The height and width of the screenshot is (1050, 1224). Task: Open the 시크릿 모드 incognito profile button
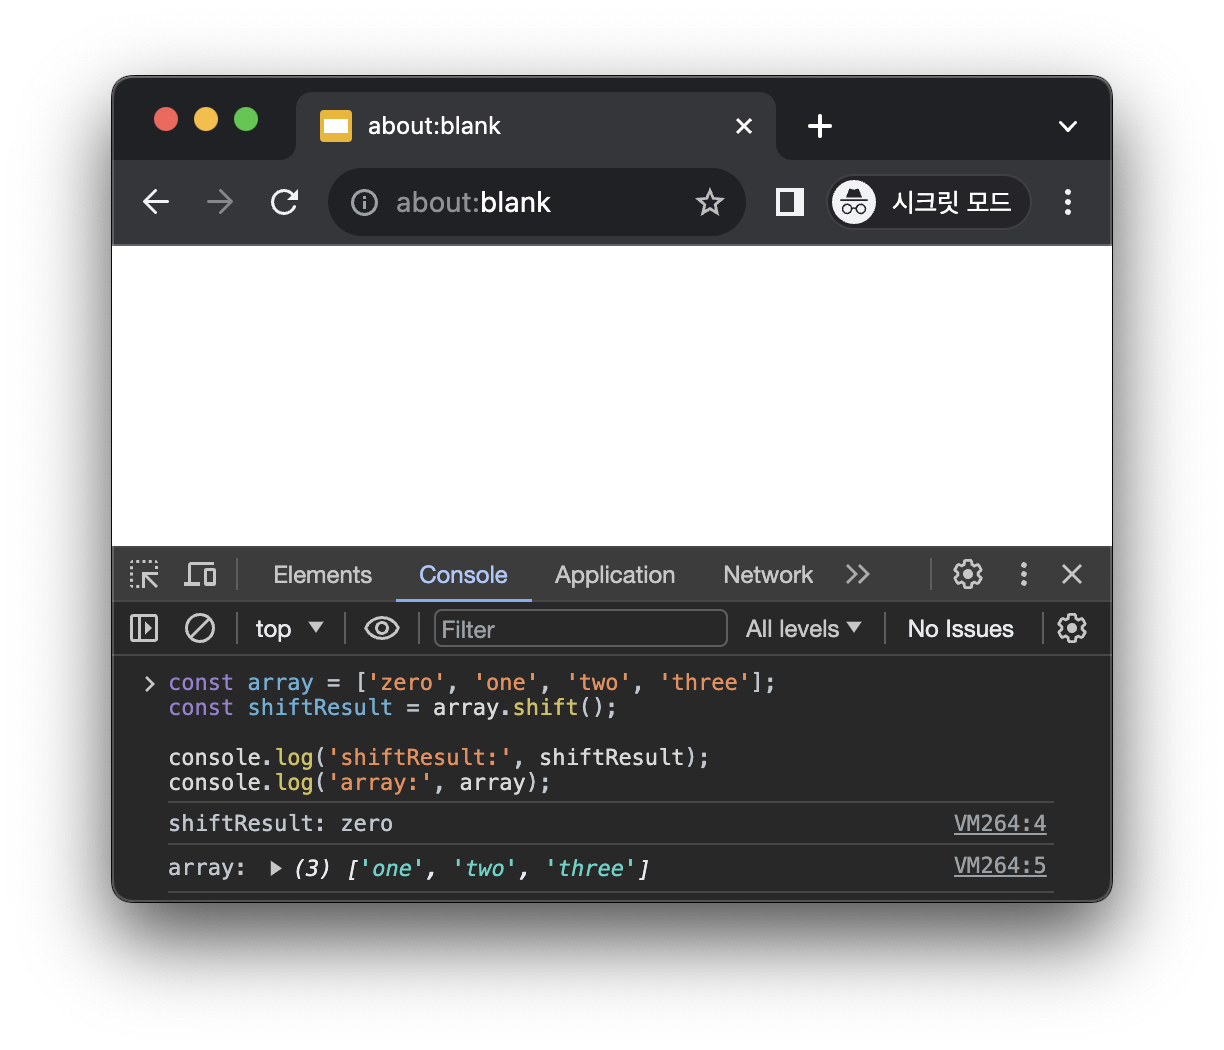929,202
